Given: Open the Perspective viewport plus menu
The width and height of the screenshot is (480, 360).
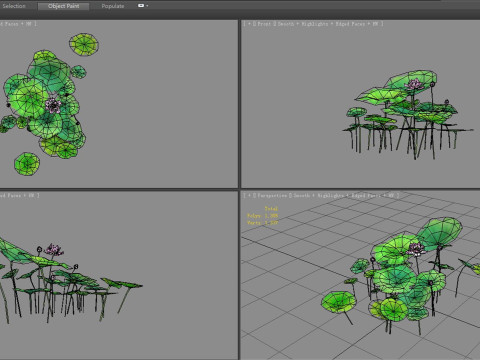Looking at the screenshot, I should click(x=249, y=196).
